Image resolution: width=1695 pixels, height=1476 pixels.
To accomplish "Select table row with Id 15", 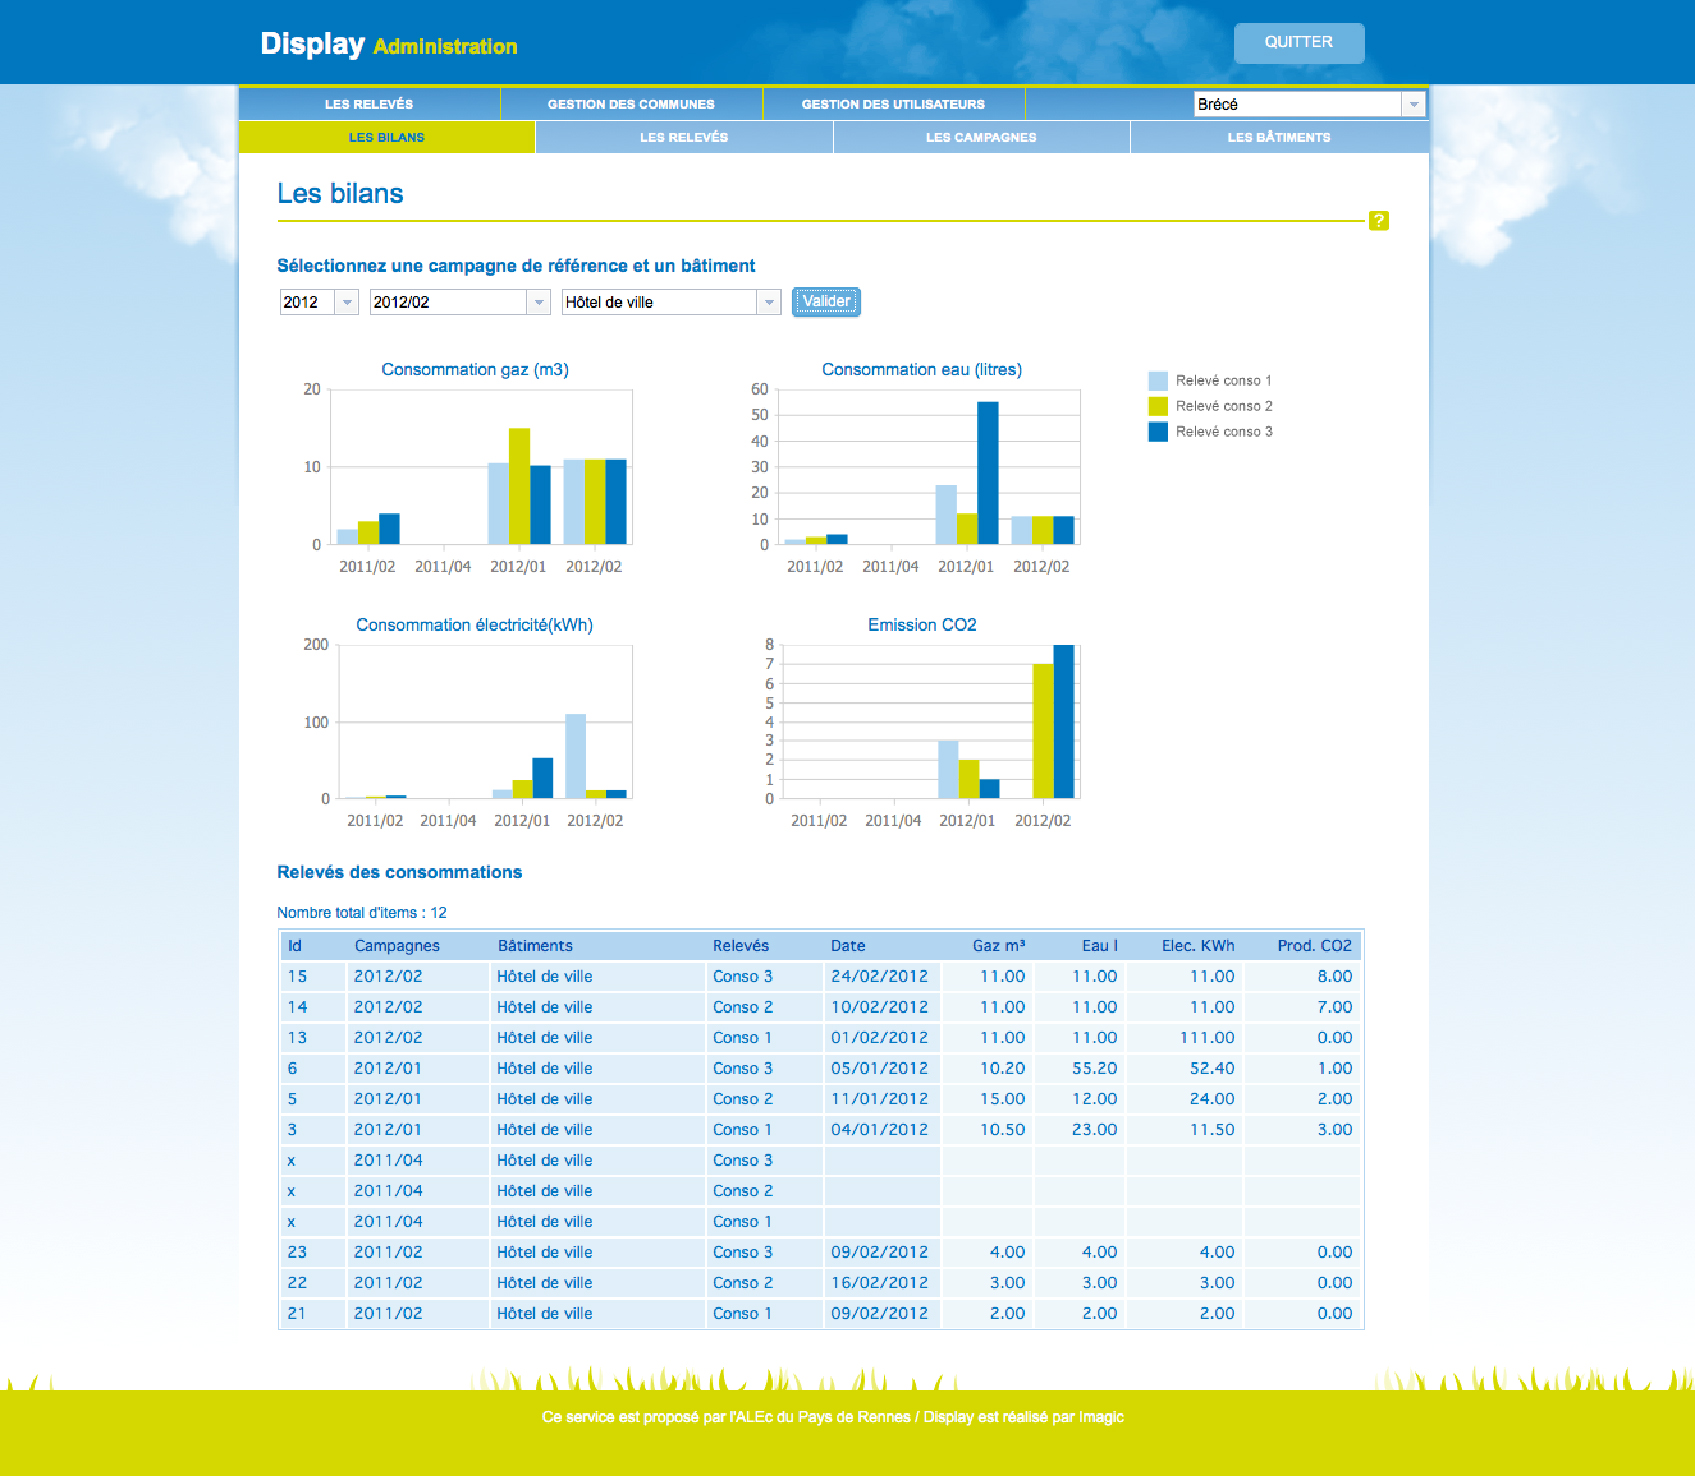I will (x=821, y=977).
